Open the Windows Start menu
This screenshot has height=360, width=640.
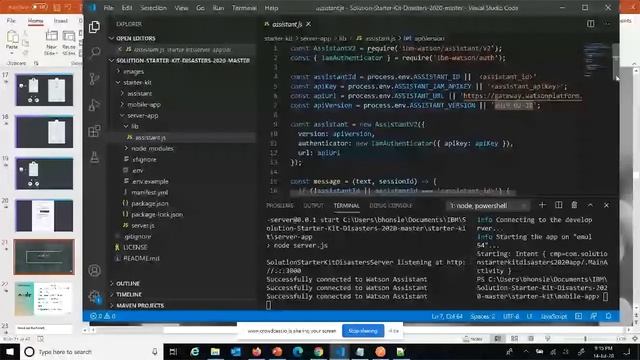[x=10, y=351]
